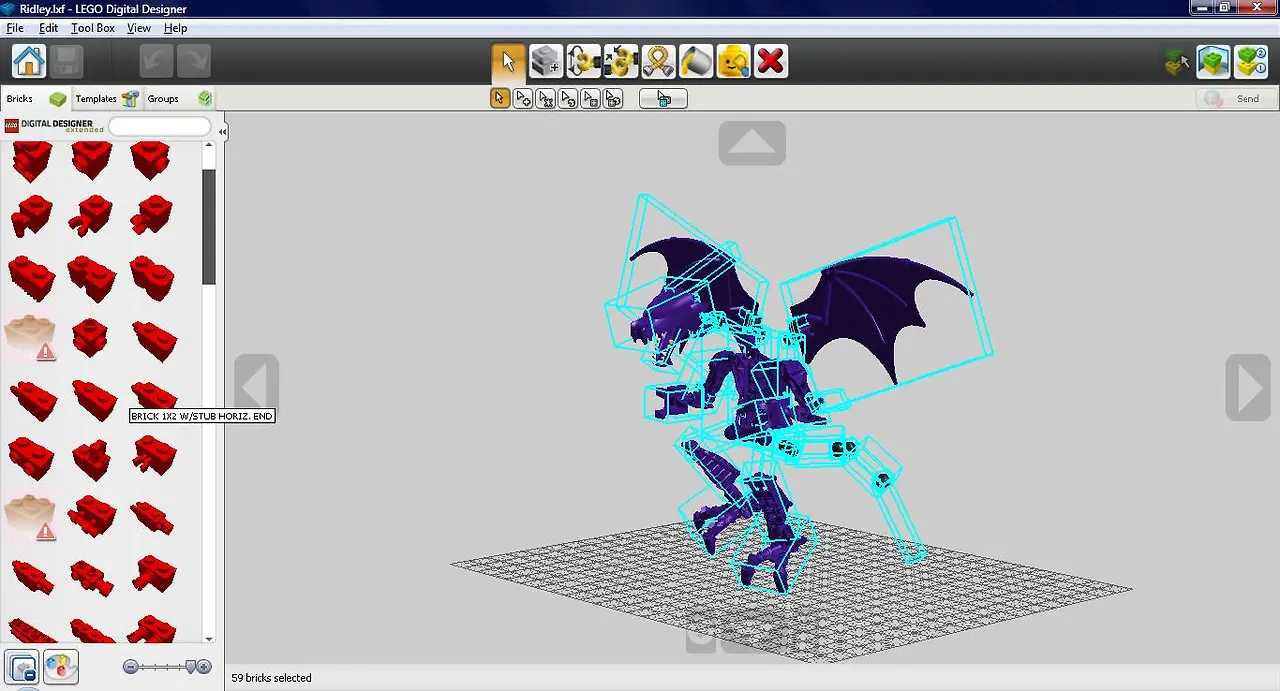Click the plus end of size slider
1280x691 pixels.
pos(204,666)
